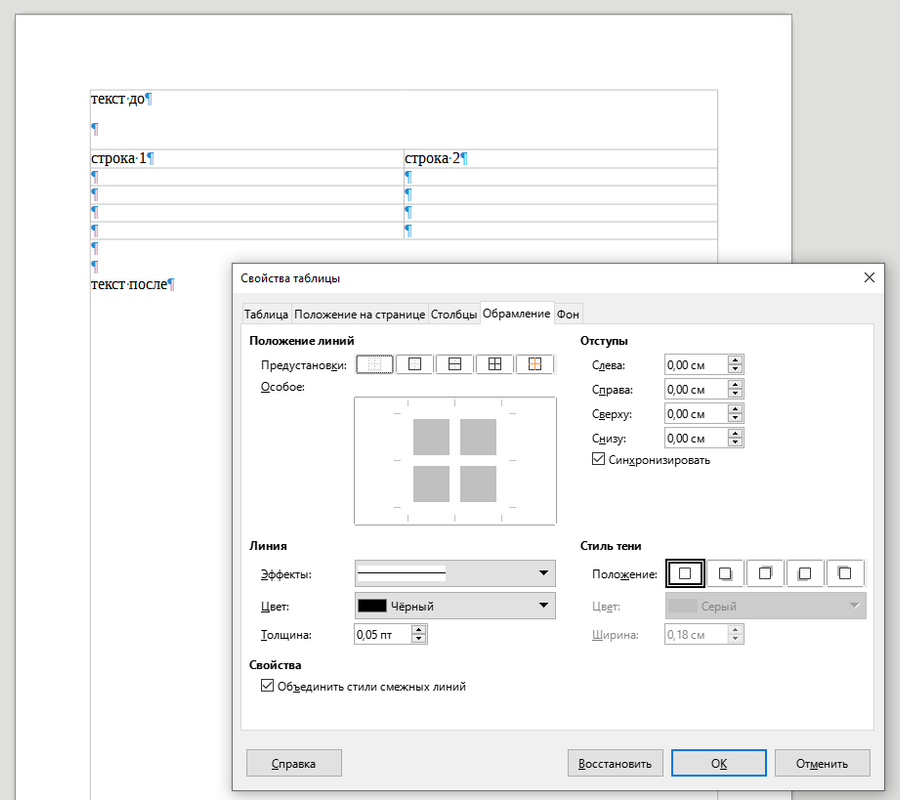Increase the Слева padding value

735,360
